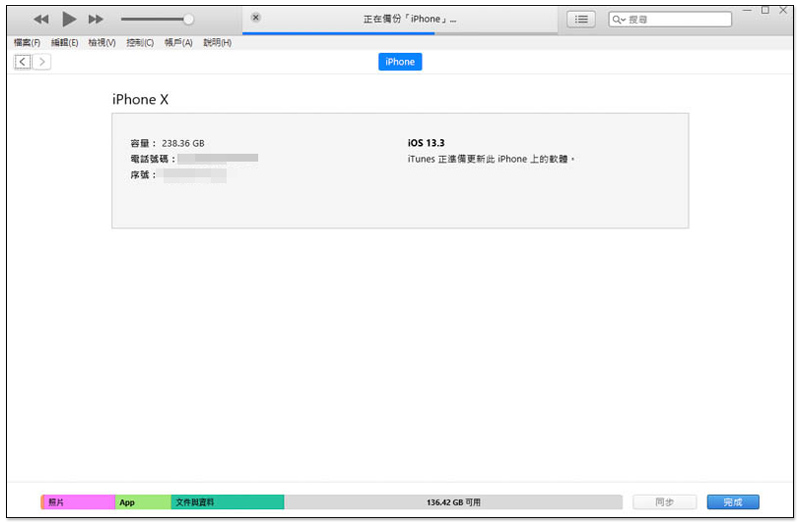The width and height of the screenshot is (800, 524).
Task: Click the 正在備份 iPhone status text
Action: point(410,19)
